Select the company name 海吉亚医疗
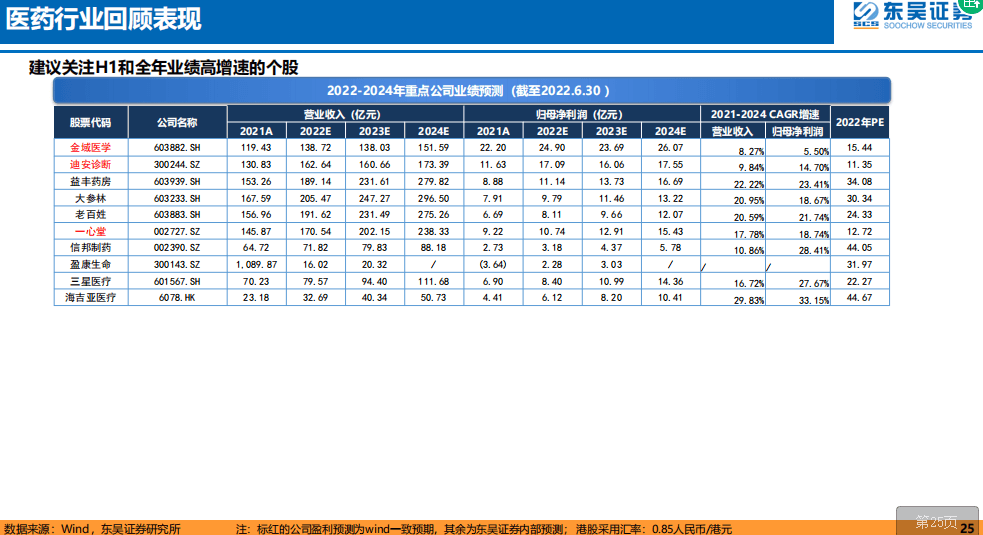Image resolution: width=983 pixels, height=535 pixels. click(x=90, y=297)
